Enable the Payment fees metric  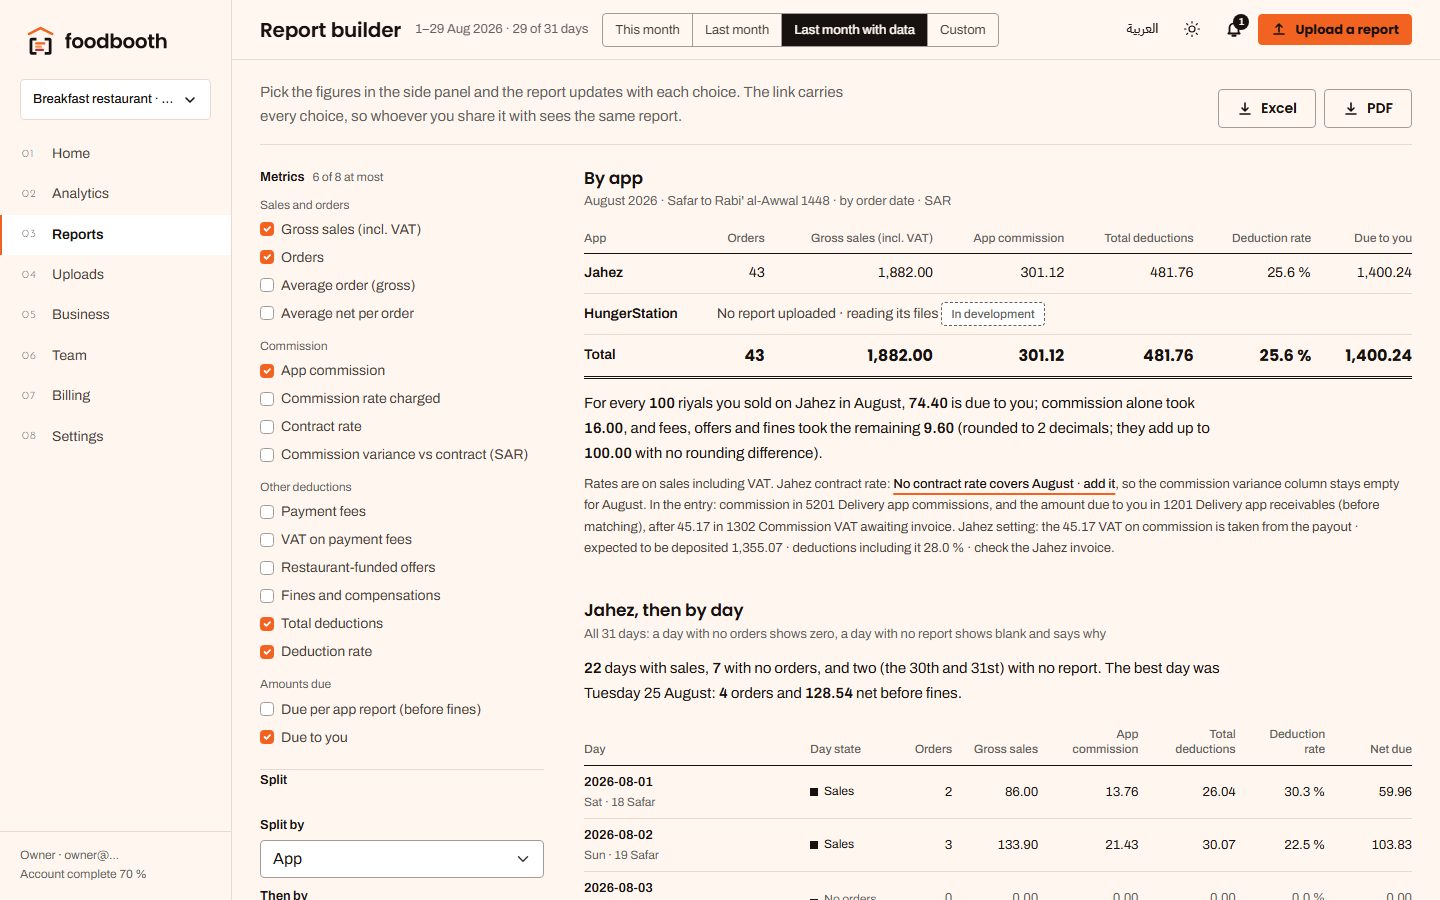267,511
